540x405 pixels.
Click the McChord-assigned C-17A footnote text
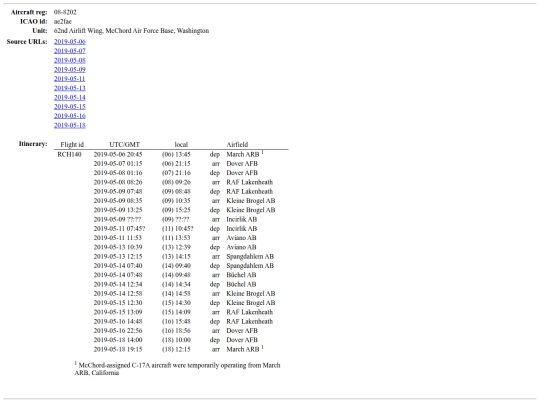click(x=178, y=369)
